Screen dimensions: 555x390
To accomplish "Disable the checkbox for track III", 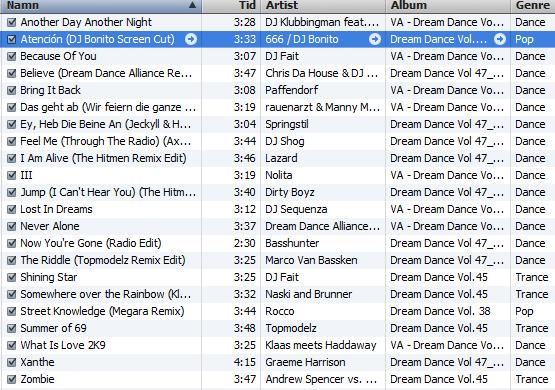I will pos(12,175).
